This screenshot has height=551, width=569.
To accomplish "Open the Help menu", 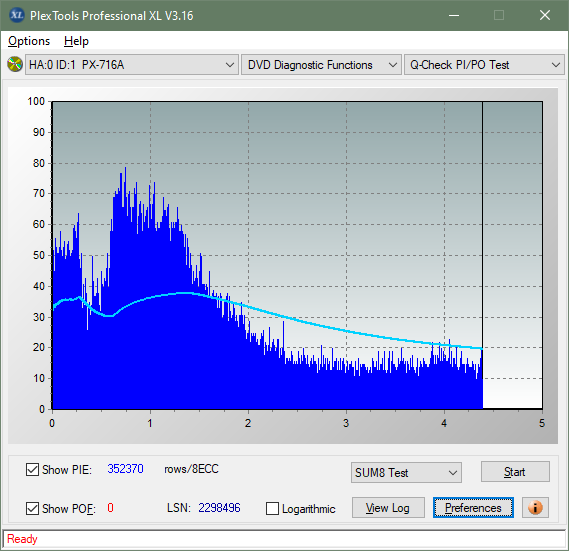I will 76,41.
